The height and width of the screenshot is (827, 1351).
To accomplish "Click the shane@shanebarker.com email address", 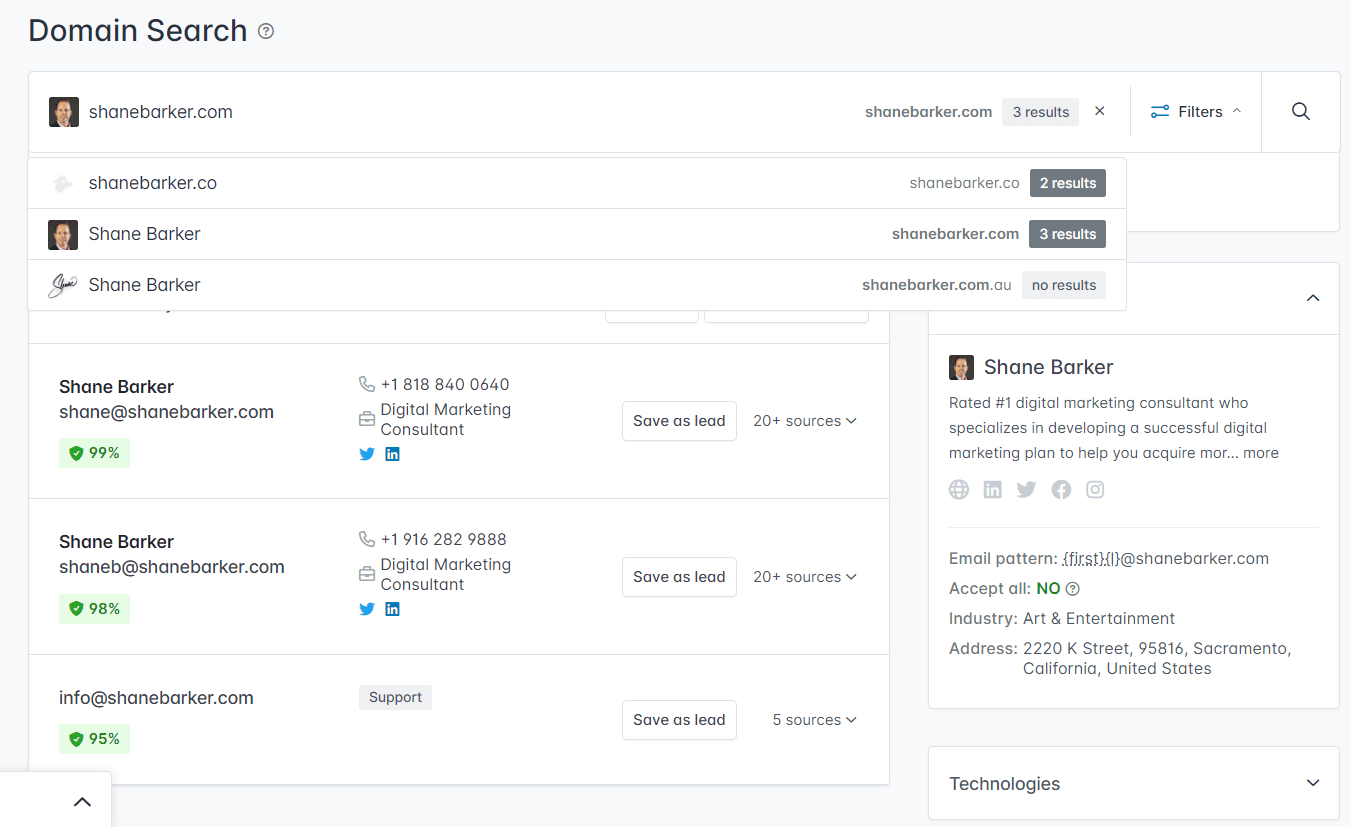I will point(166,412).
